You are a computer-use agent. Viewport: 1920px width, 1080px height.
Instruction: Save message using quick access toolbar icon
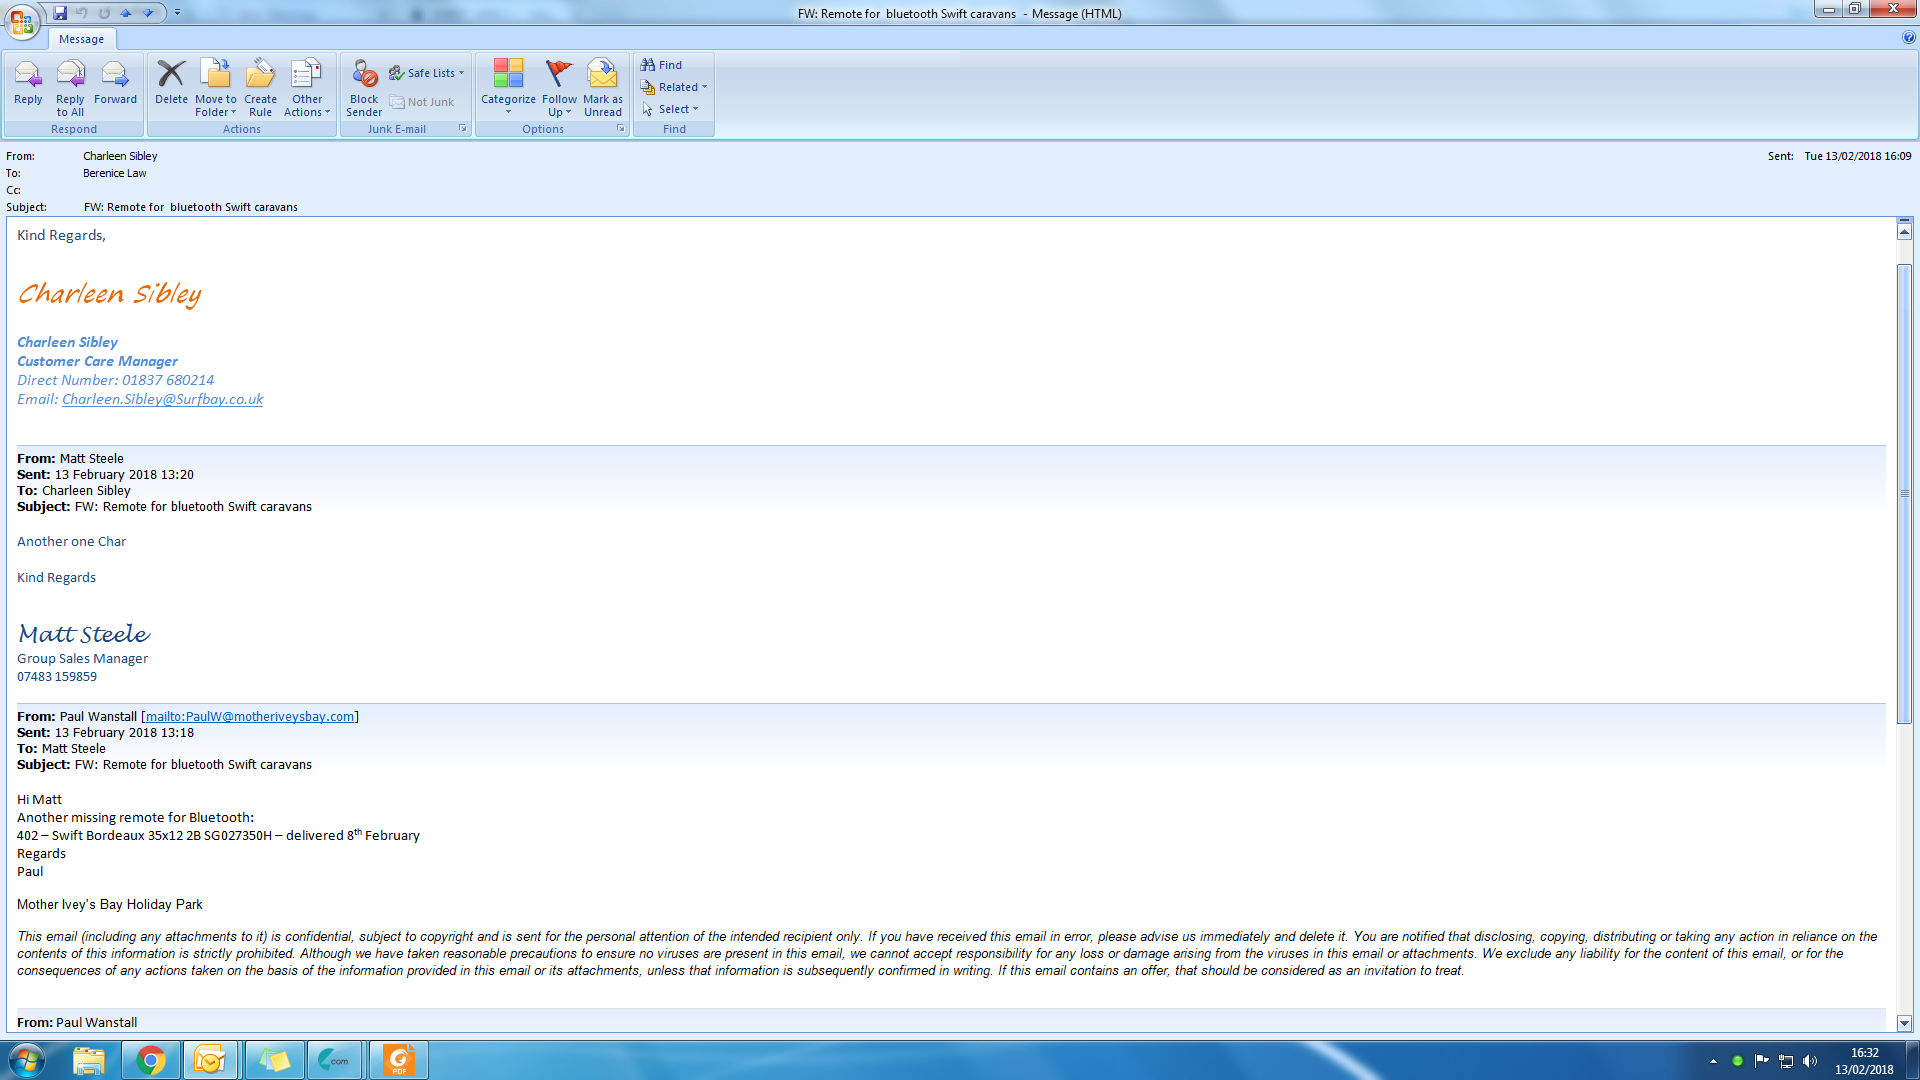[60, 13]
